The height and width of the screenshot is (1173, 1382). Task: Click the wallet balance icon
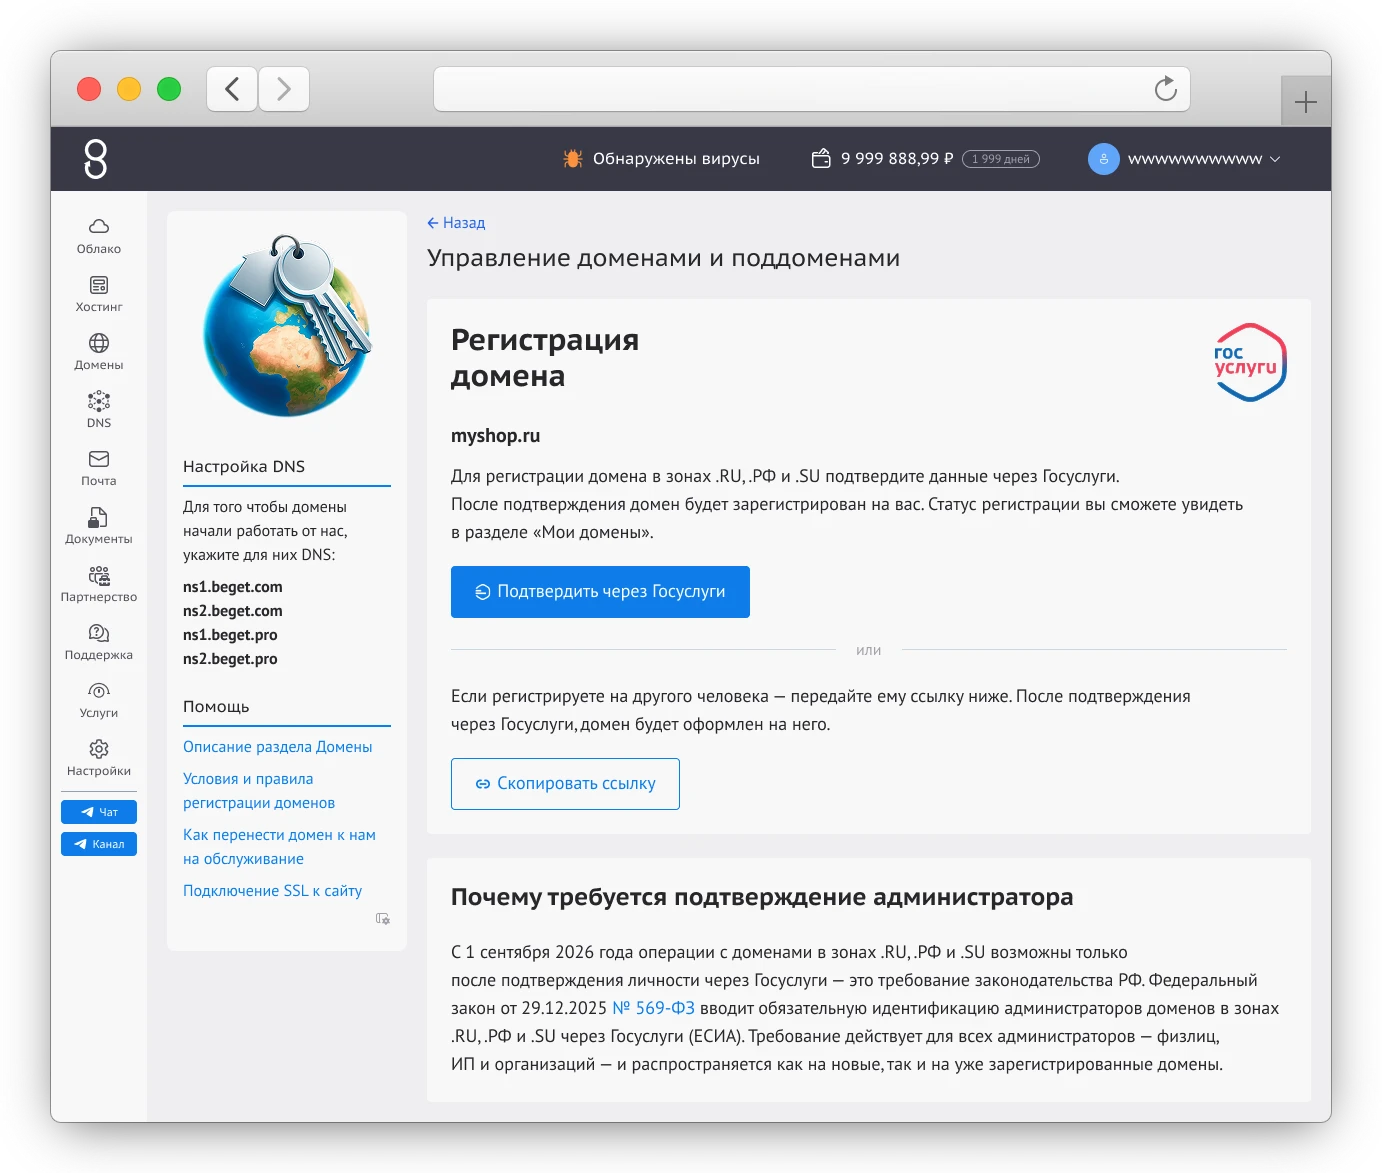tap(821, 158)
